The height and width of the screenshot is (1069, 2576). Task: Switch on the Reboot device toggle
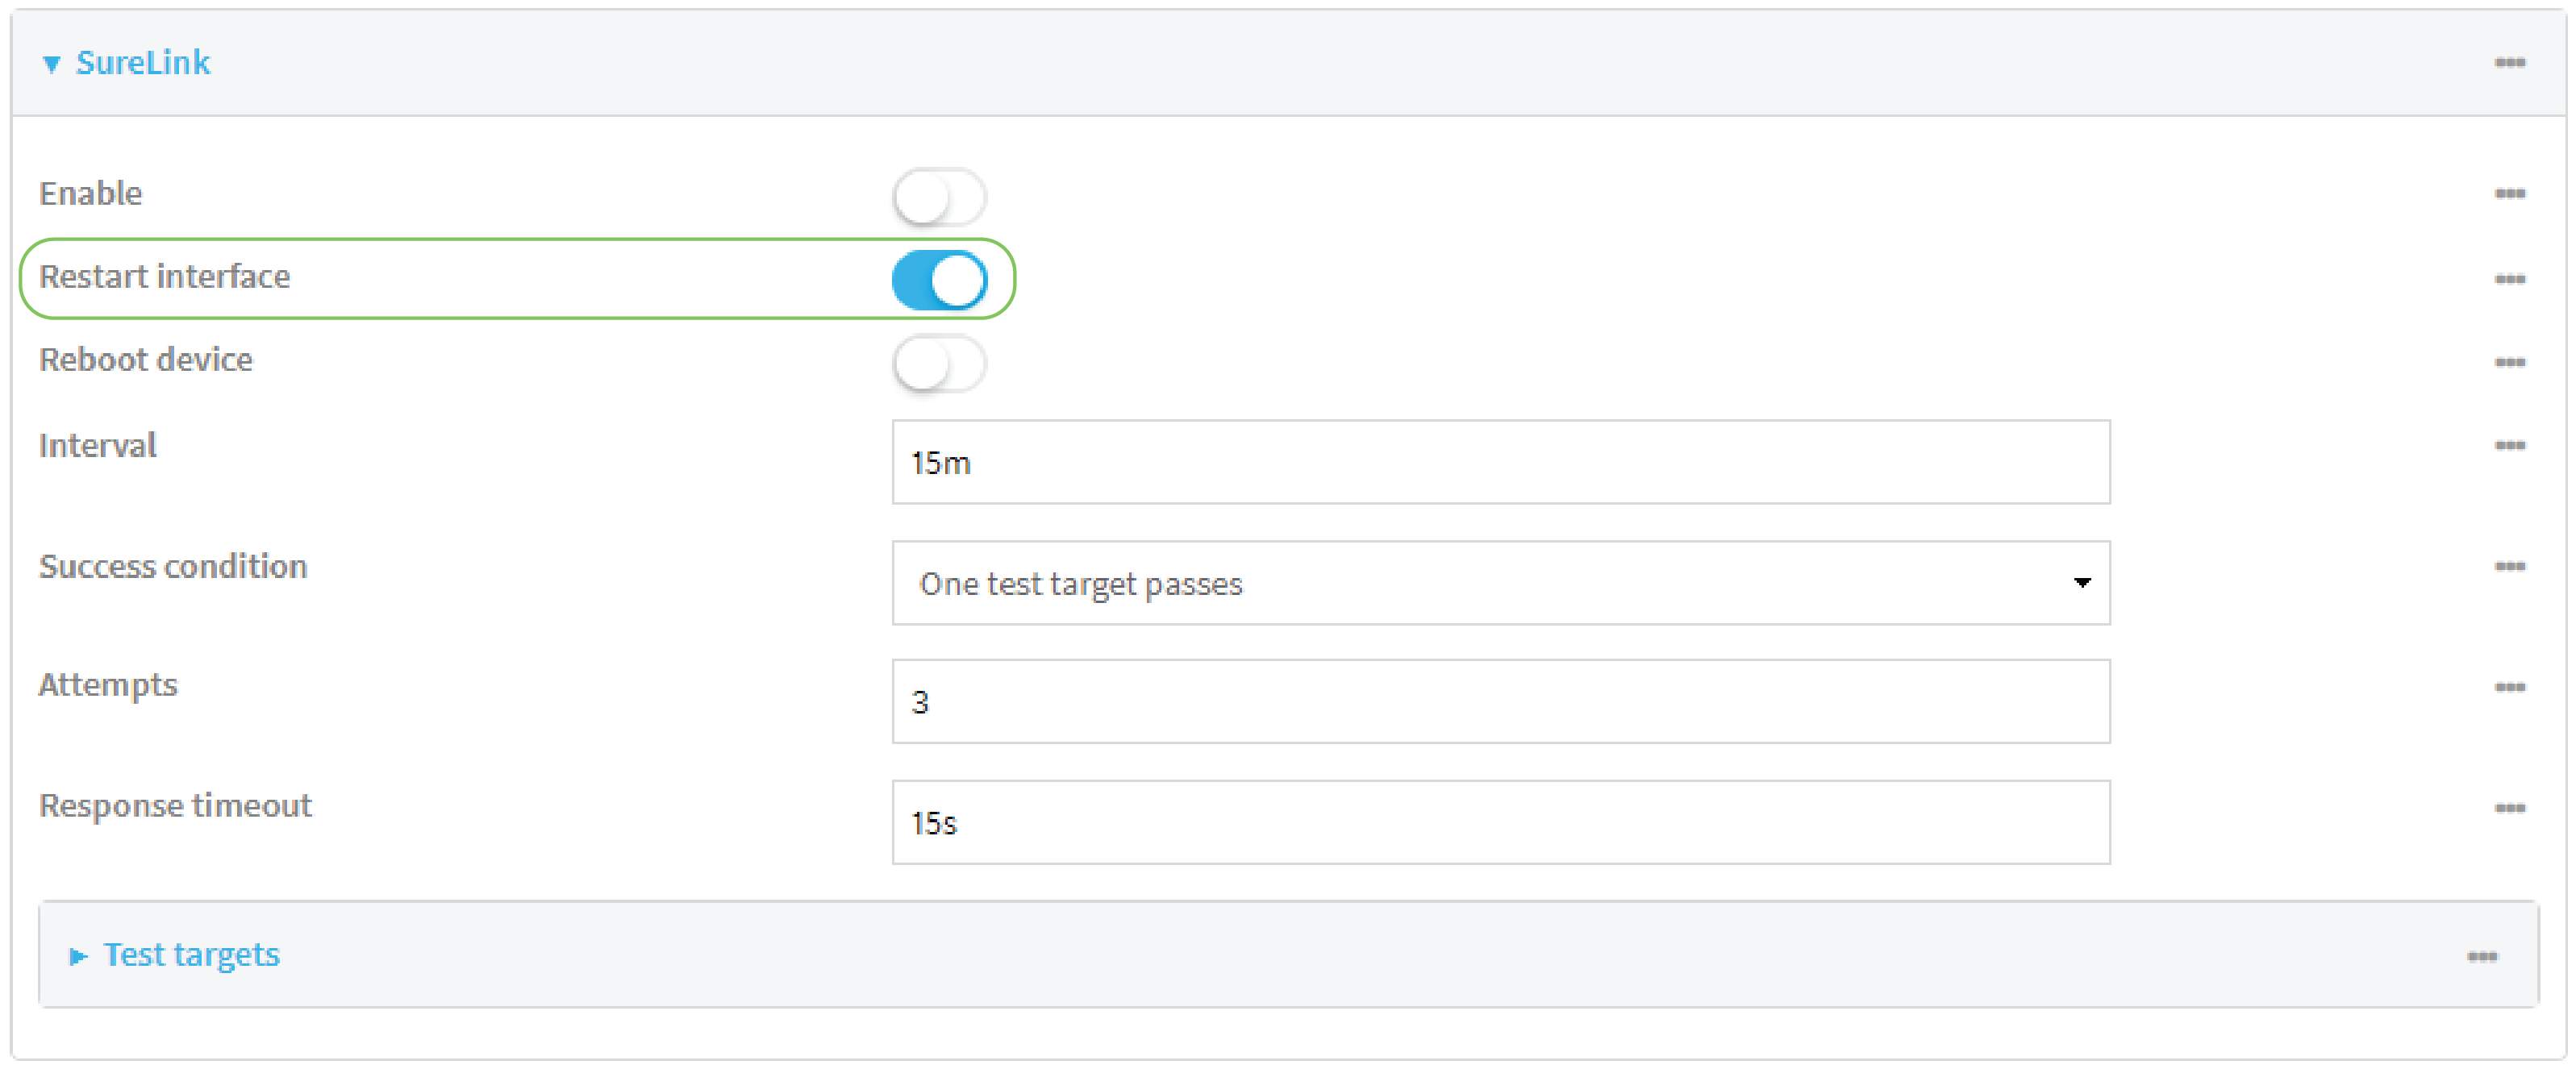pyautogui.click(x=939, y=364)
